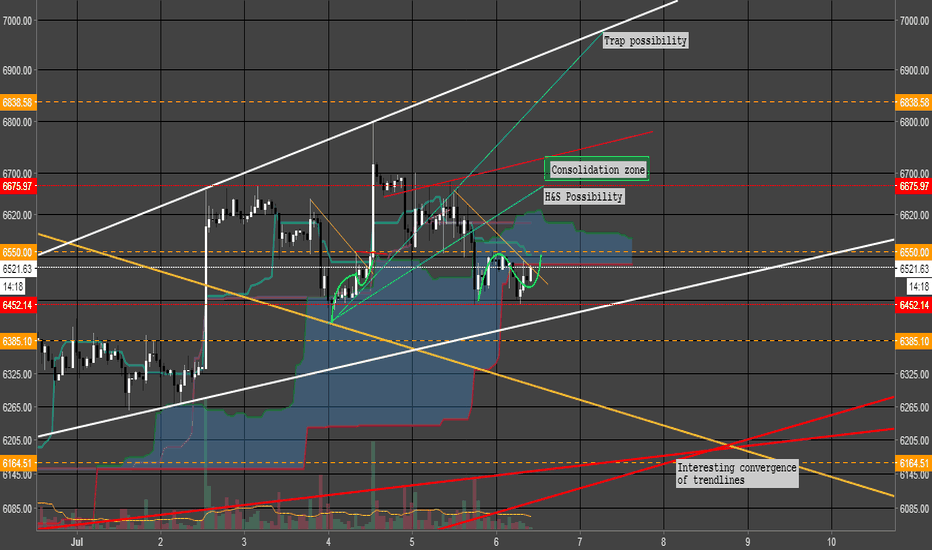Click the 7000.00 value on left axis
Viewport: 932px width, 550px height.
click(17, 21)
